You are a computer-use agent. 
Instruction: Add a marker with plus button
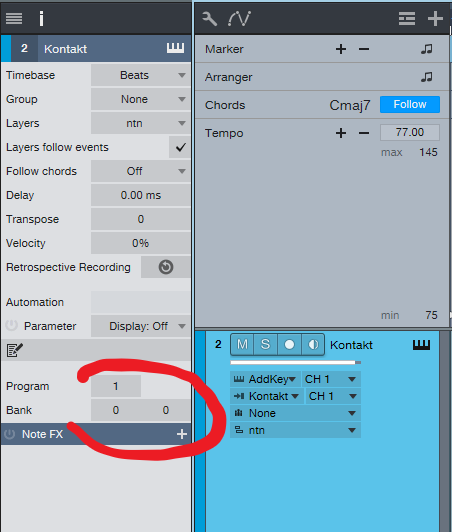coord(341,49)
